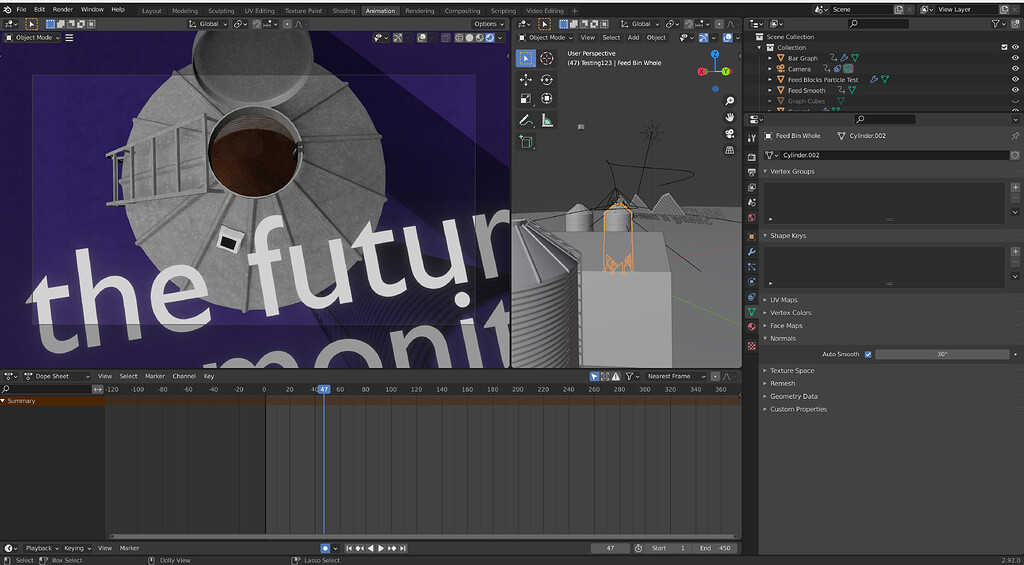Select the Scale tool in the right viewport
Screen dimensions: 1024x565
point(526,99)
